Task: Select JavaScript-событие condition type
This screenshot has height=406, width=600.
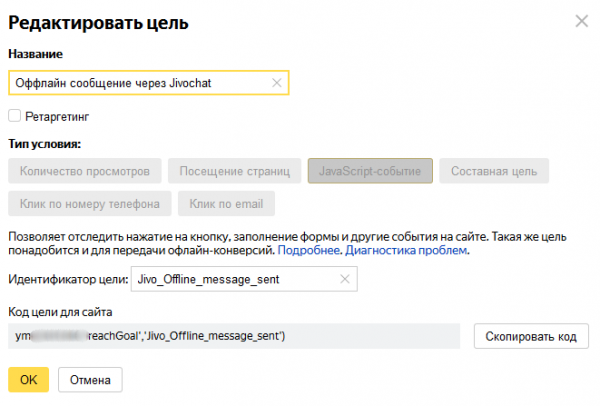Action: pyautogui.click(x=370, y=171)
